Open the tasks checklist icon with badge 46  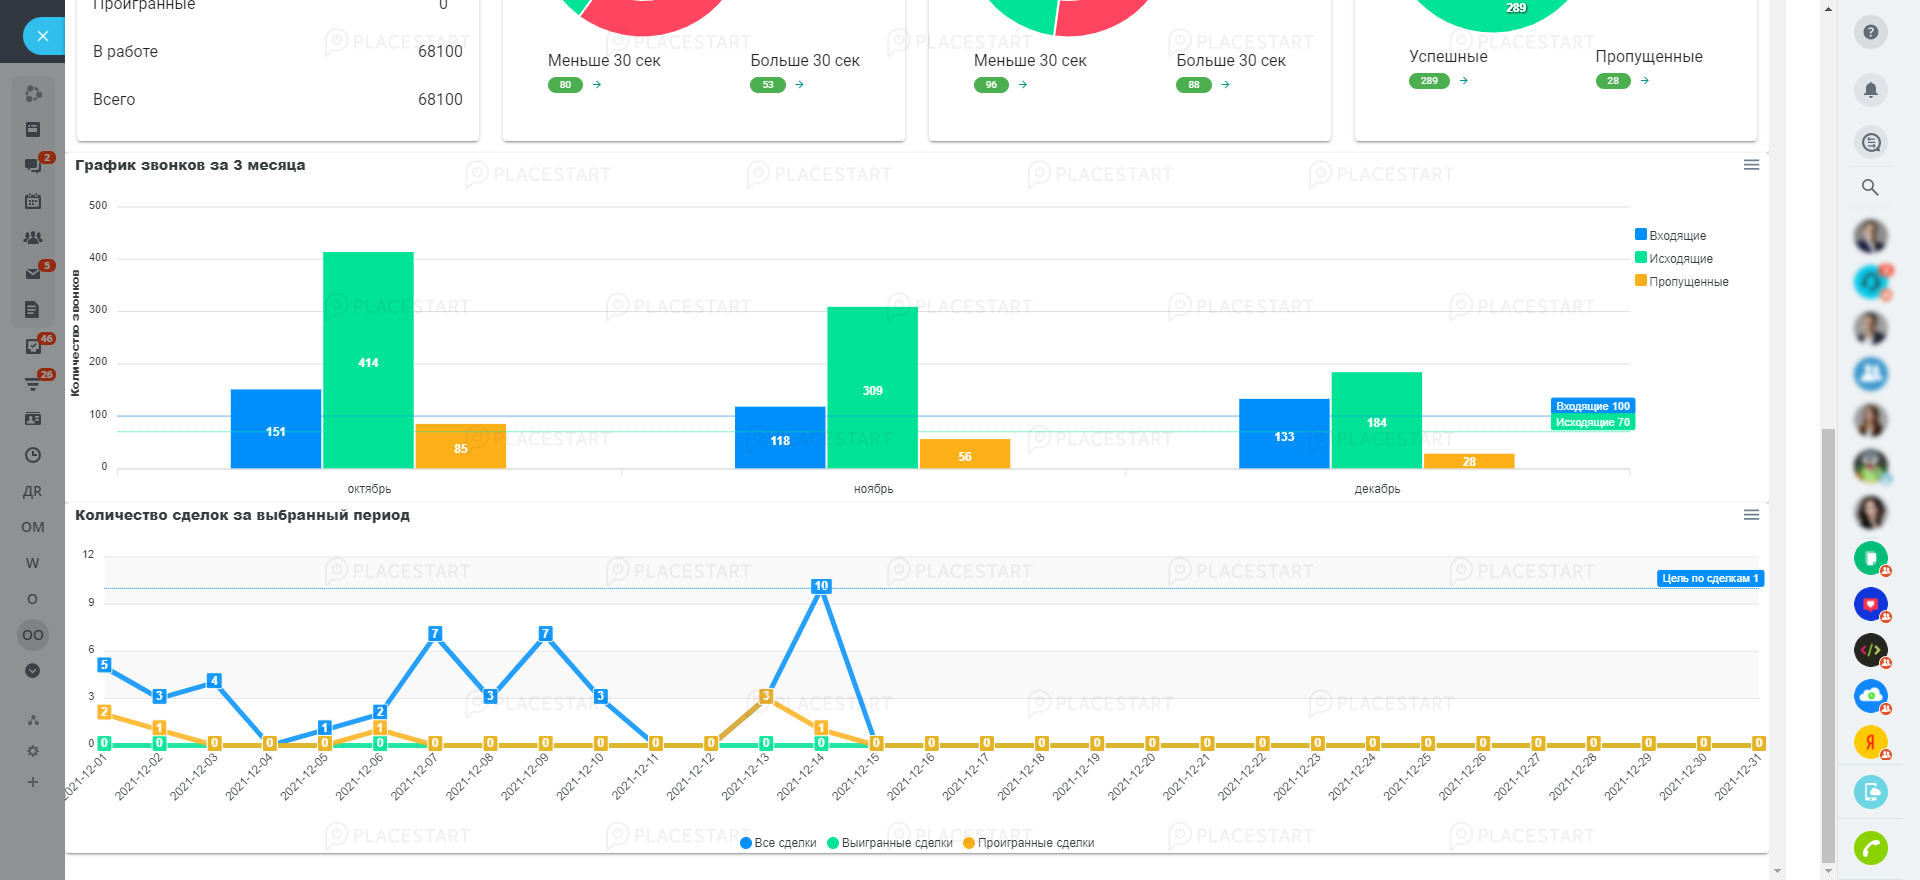(33, 346)
